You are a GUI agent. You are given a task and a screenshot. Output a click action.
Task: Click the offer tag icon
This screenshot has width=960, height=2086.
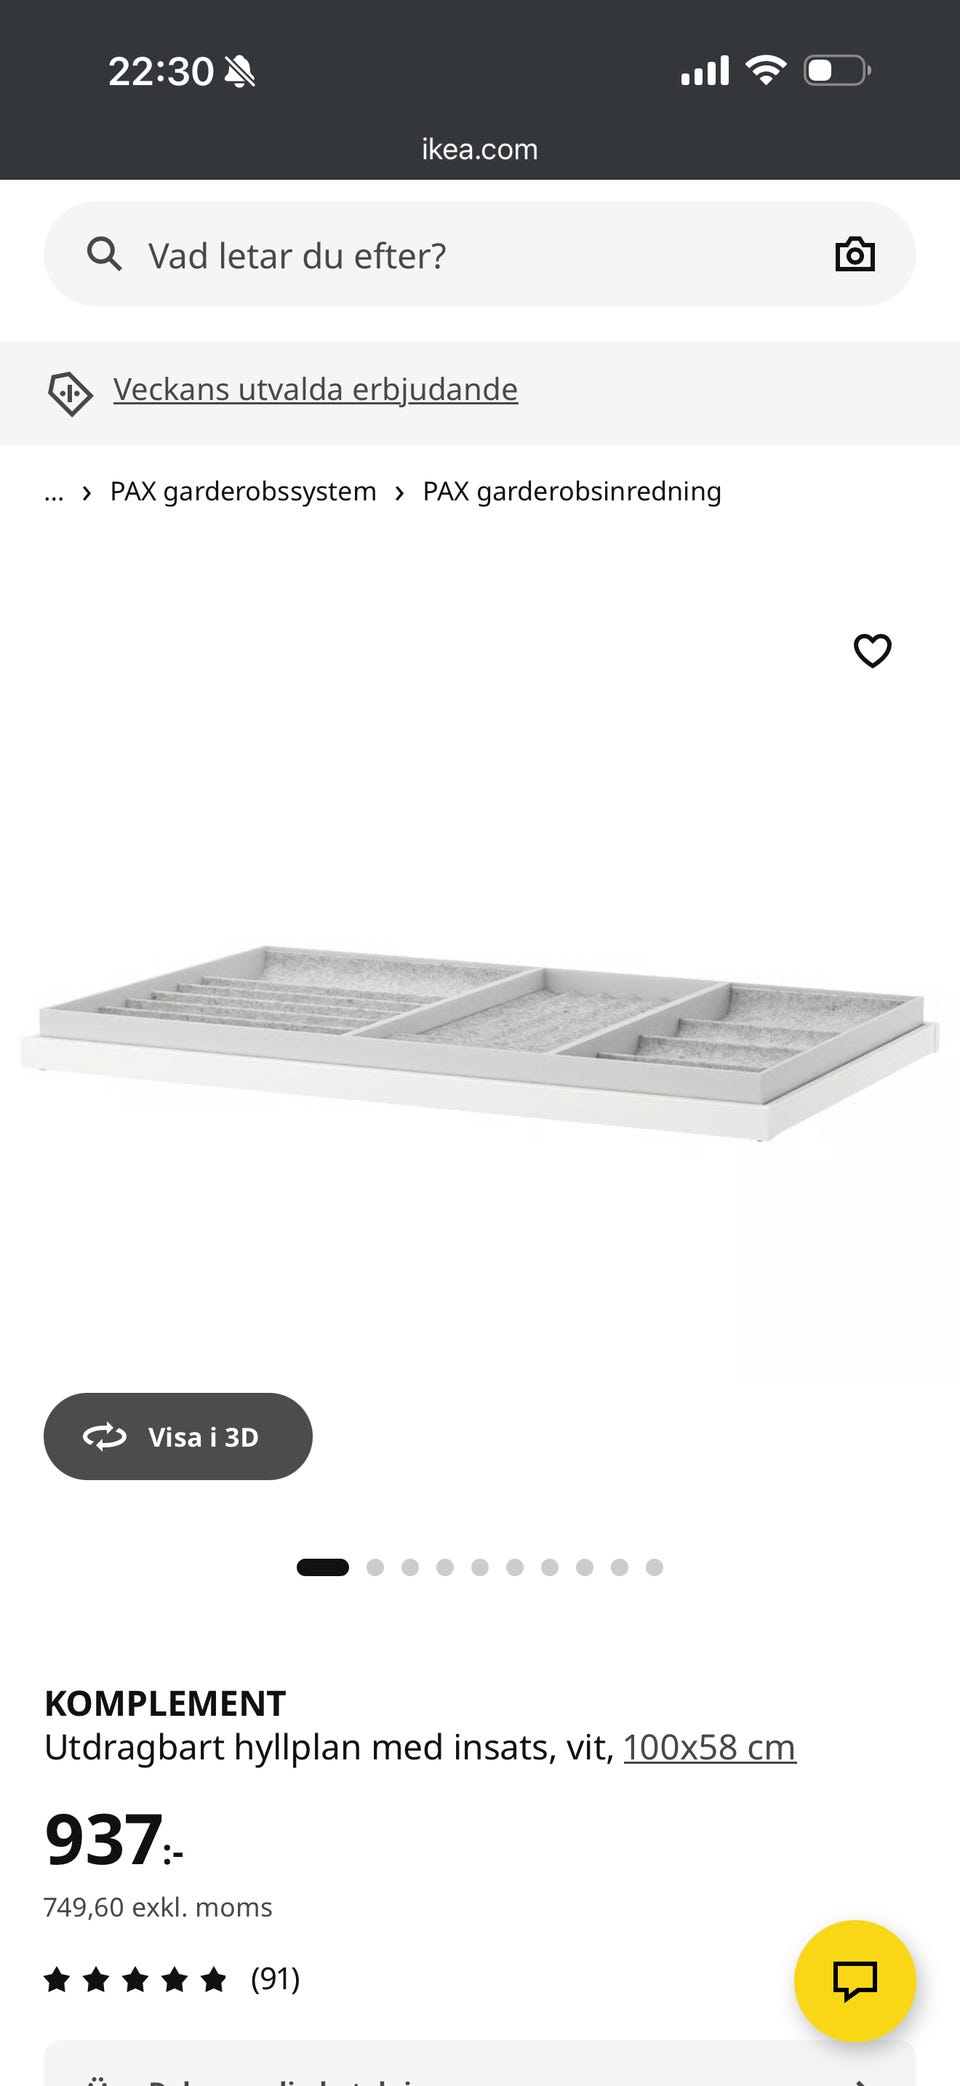click(x=70, y=393)
